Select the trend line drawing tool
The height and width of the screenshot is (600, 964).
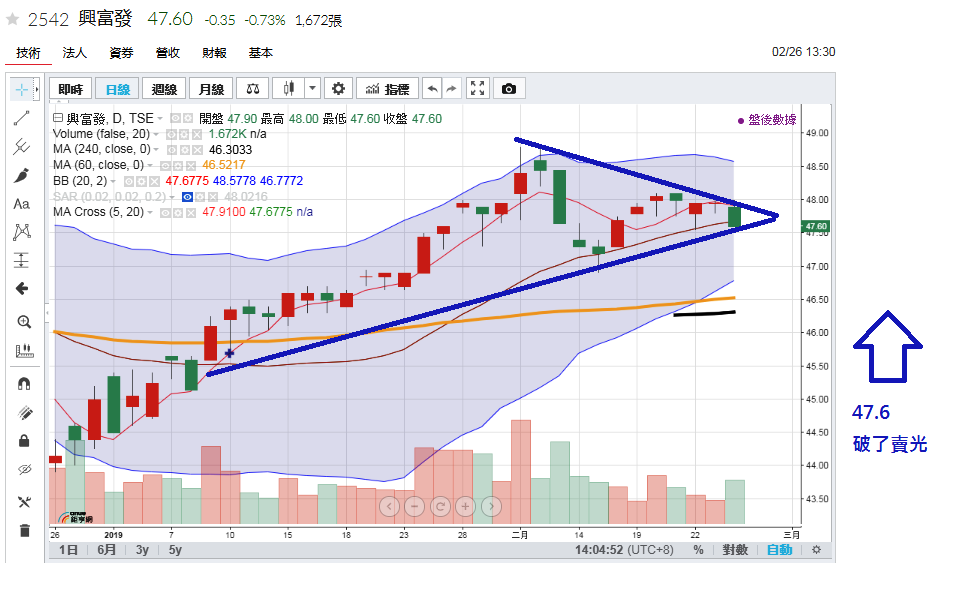[22, 117]
